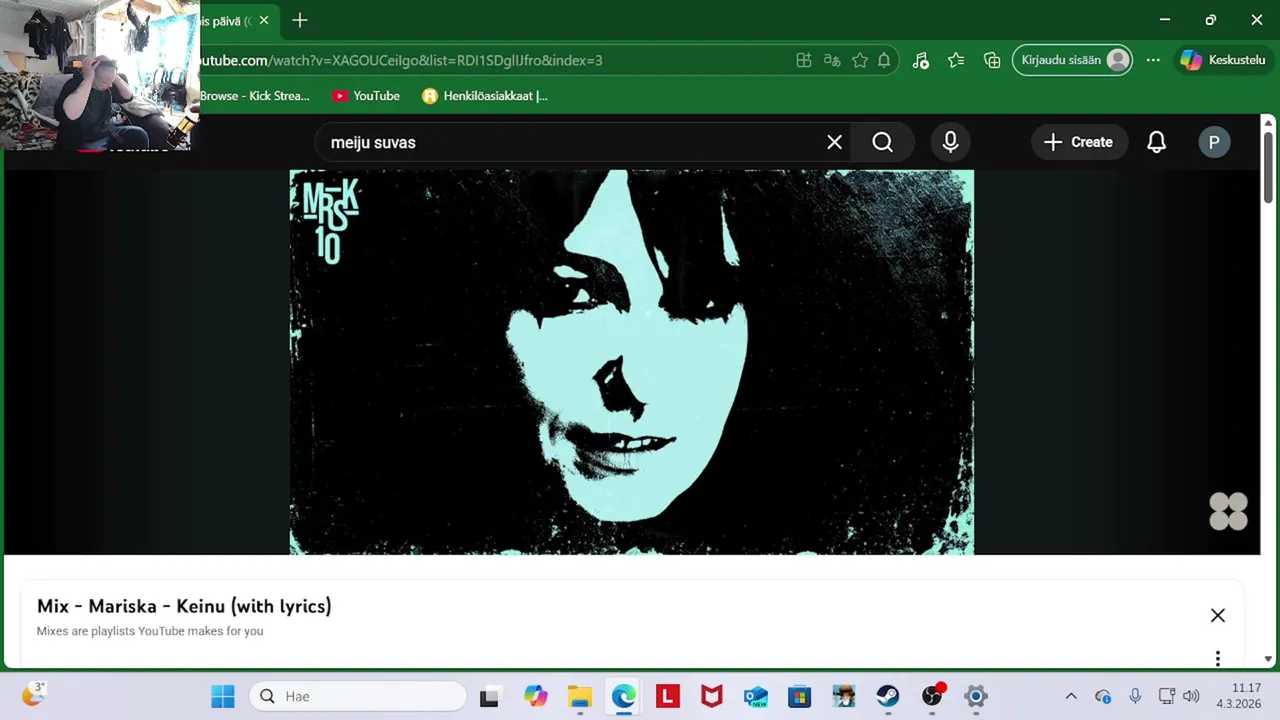This screenshot has width=1280, height=720.
Task: Open the split screen icon in address bar
Action: [x=804, y=60]
